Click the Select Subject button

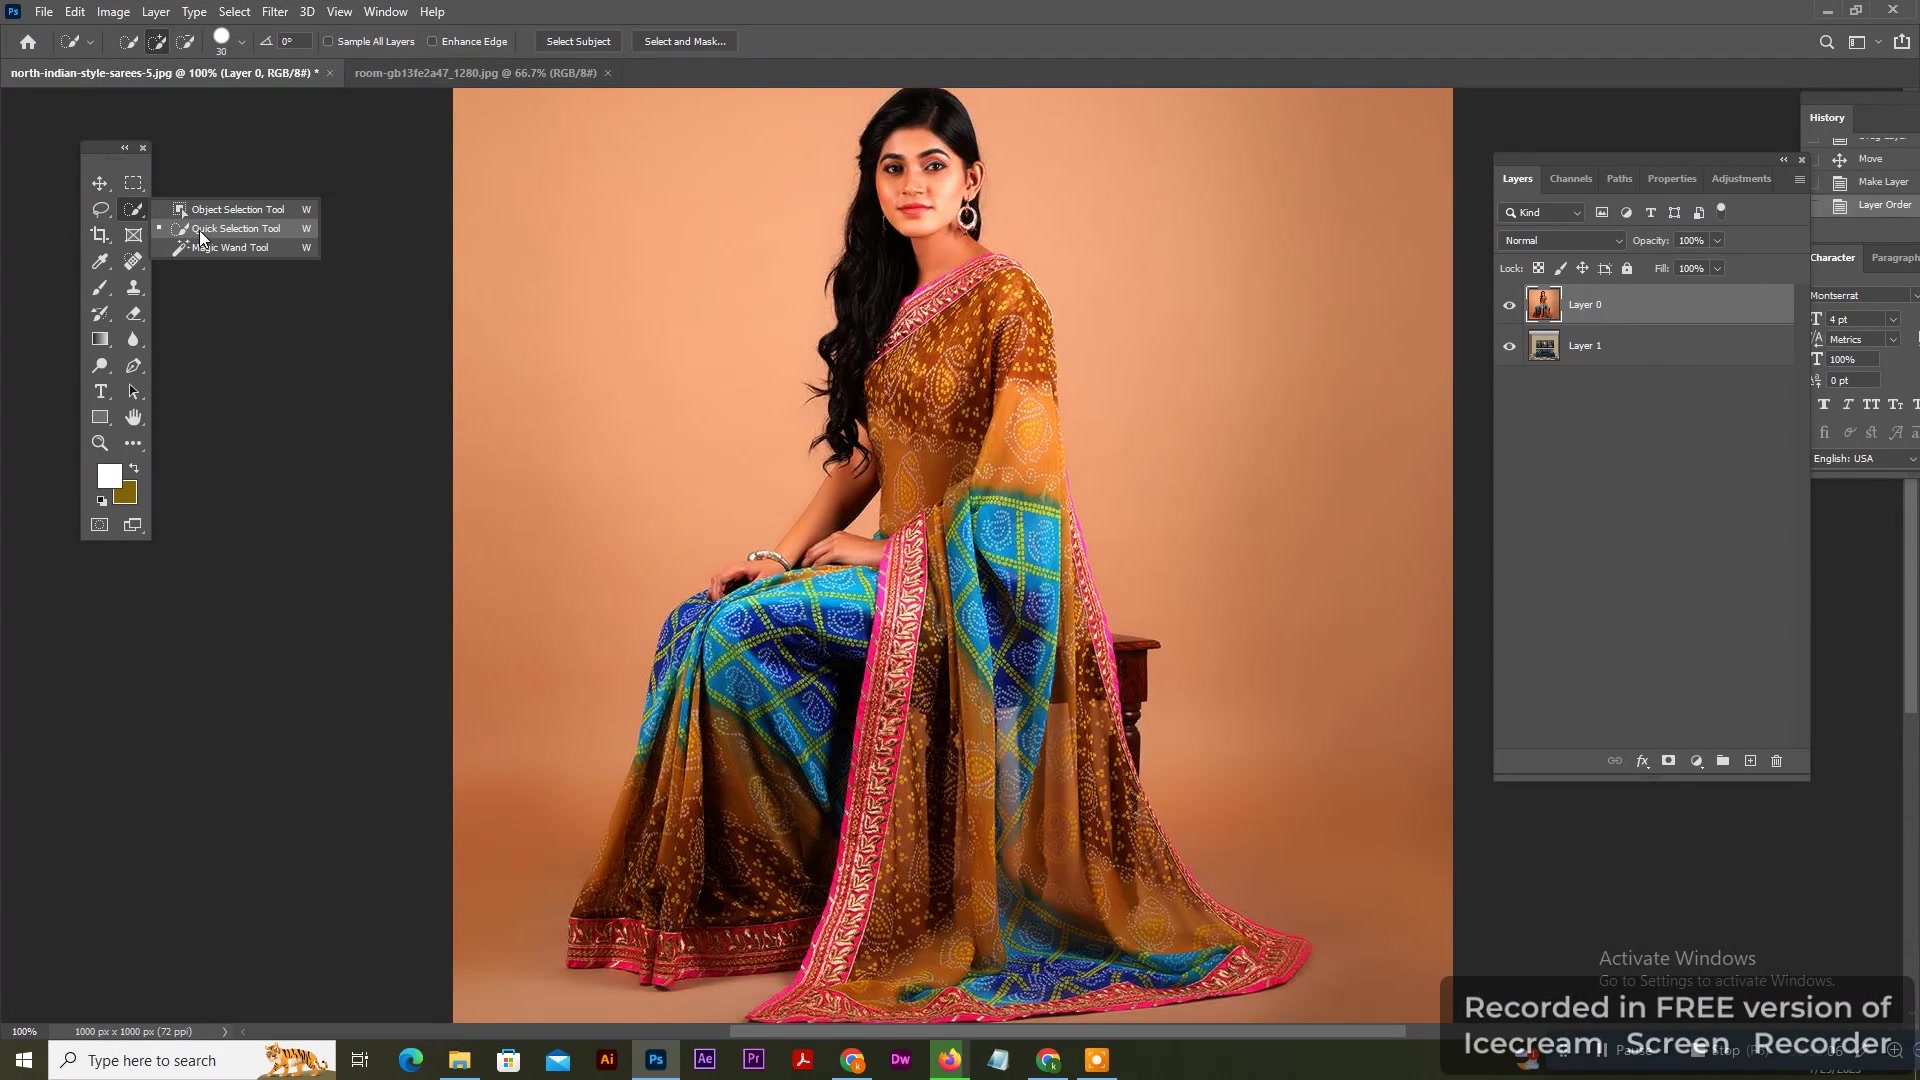pos(578,42)
